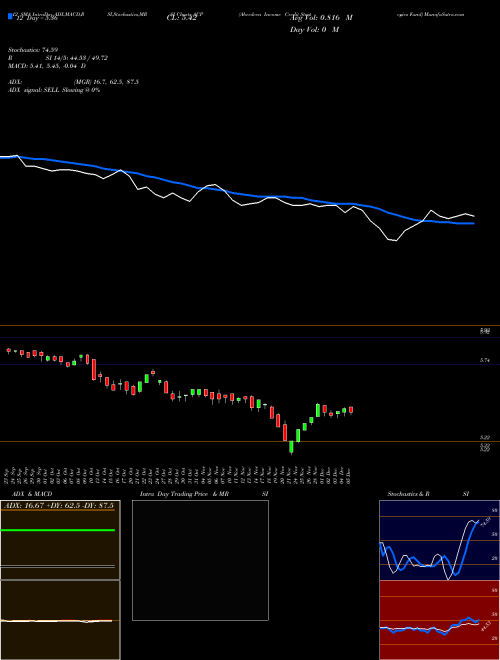Image resolution: width=500 pixels, height=660 pixels.
Task: Select the 'Day Vol: 0 M' text
Action: (x=314, y=30)
